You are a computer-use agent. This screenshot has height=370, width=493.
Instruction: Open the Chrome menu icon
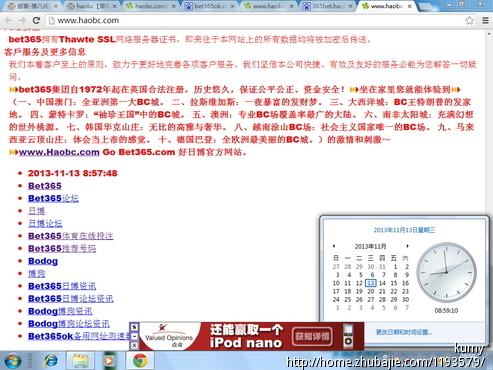point(485,21)
